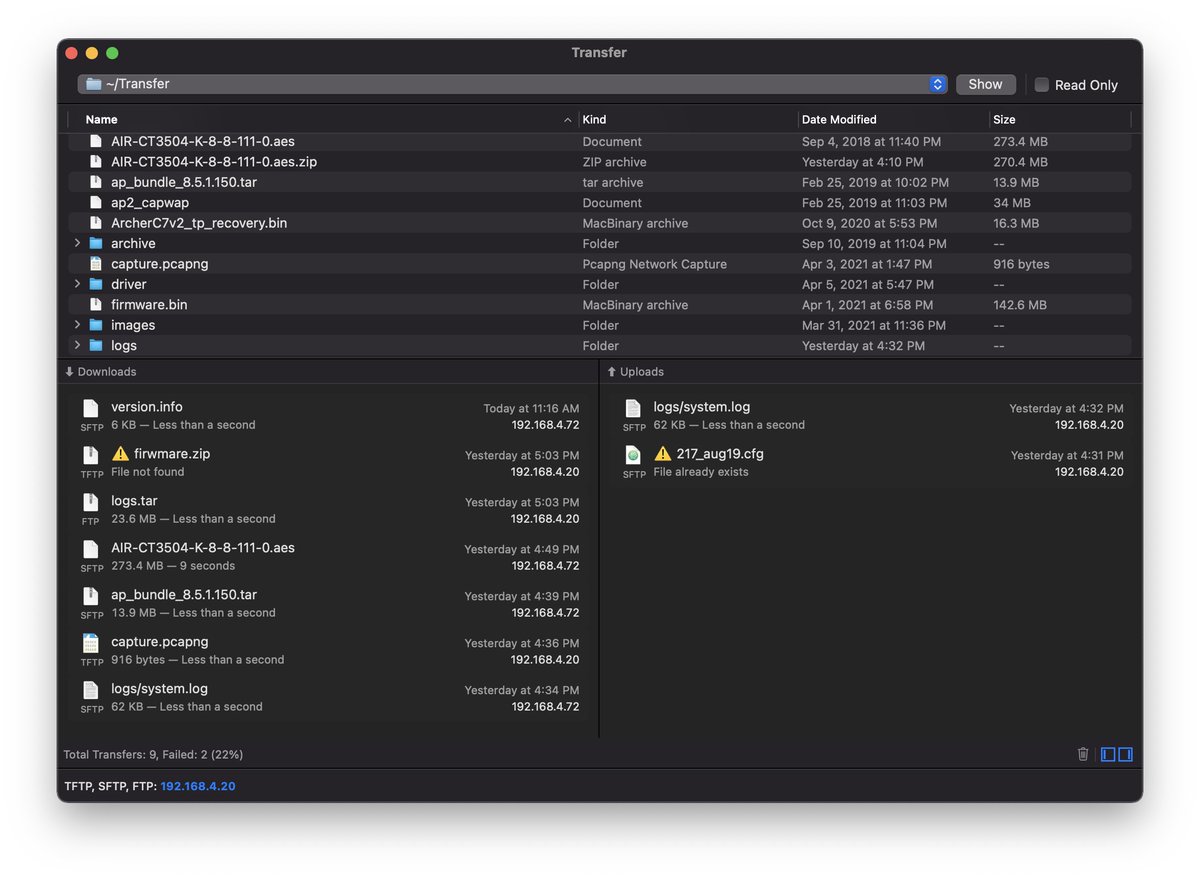1200x878 pixels.
Task: Click AIR-CT3504-K-8-8-111-0.aes download icon
Action: pos(91,549)
